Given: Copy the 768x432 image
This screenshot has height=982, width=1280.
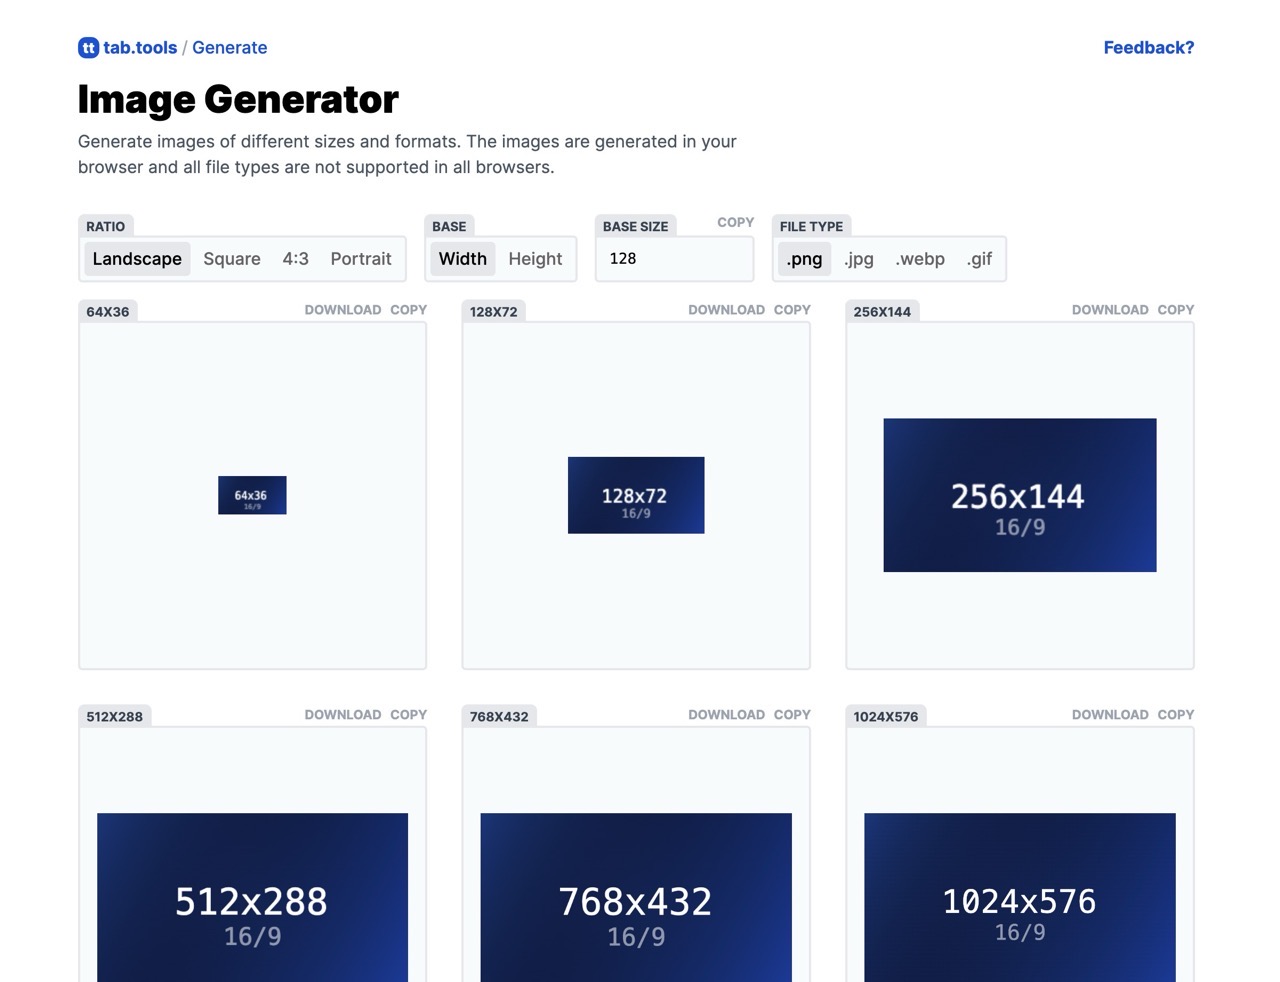Looking at the screenshot, I should tap(792, 715).
